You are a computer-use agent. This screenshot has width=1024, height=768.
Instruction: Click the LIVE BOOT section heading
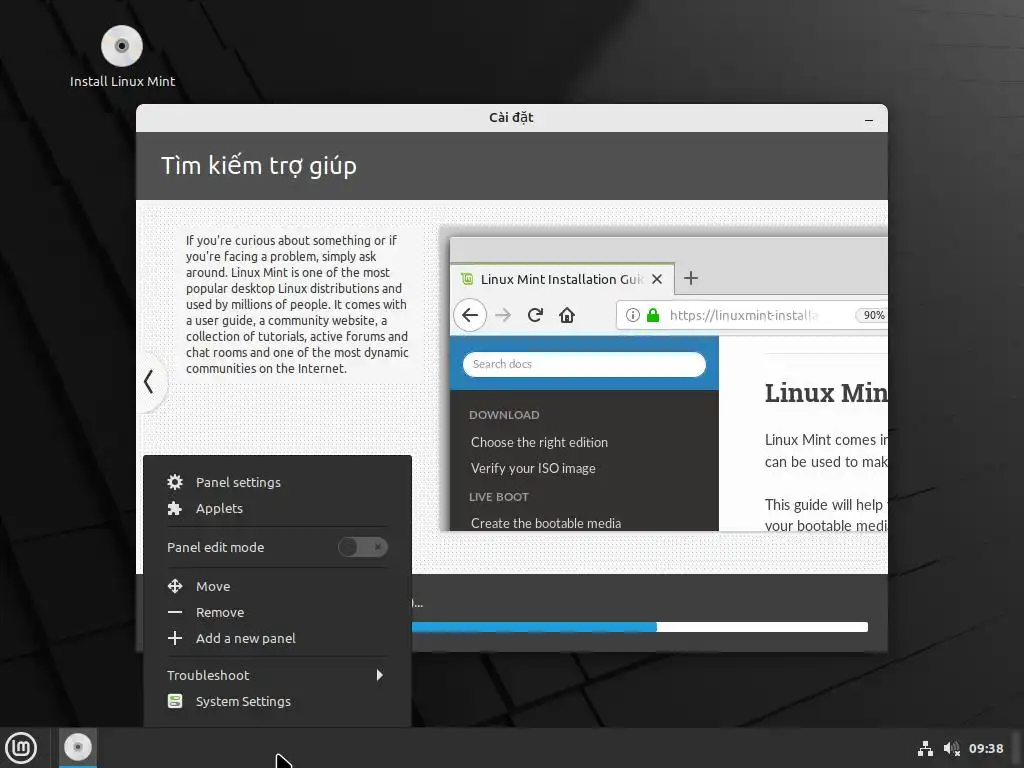(498, 497)
